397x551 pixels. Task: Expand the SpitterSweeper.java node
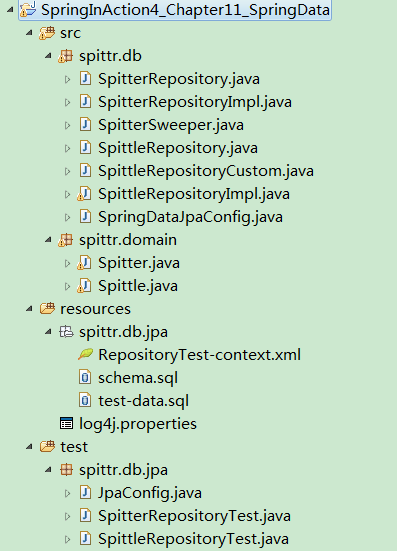point(67,125)
